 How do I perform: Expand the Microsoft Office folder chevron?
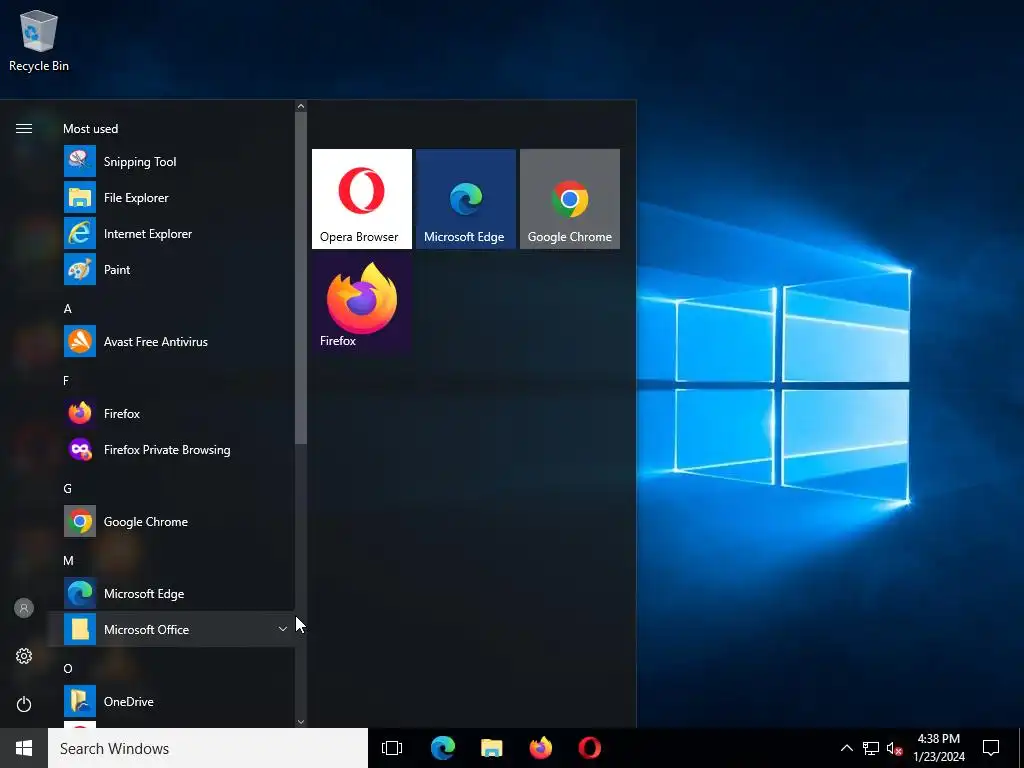[x=283, y=629]
